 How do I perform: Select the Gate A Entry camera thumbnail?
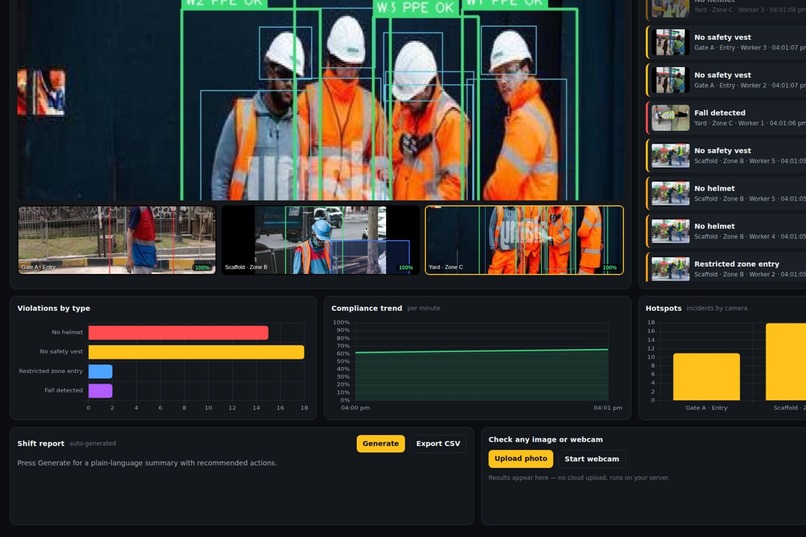117,240
